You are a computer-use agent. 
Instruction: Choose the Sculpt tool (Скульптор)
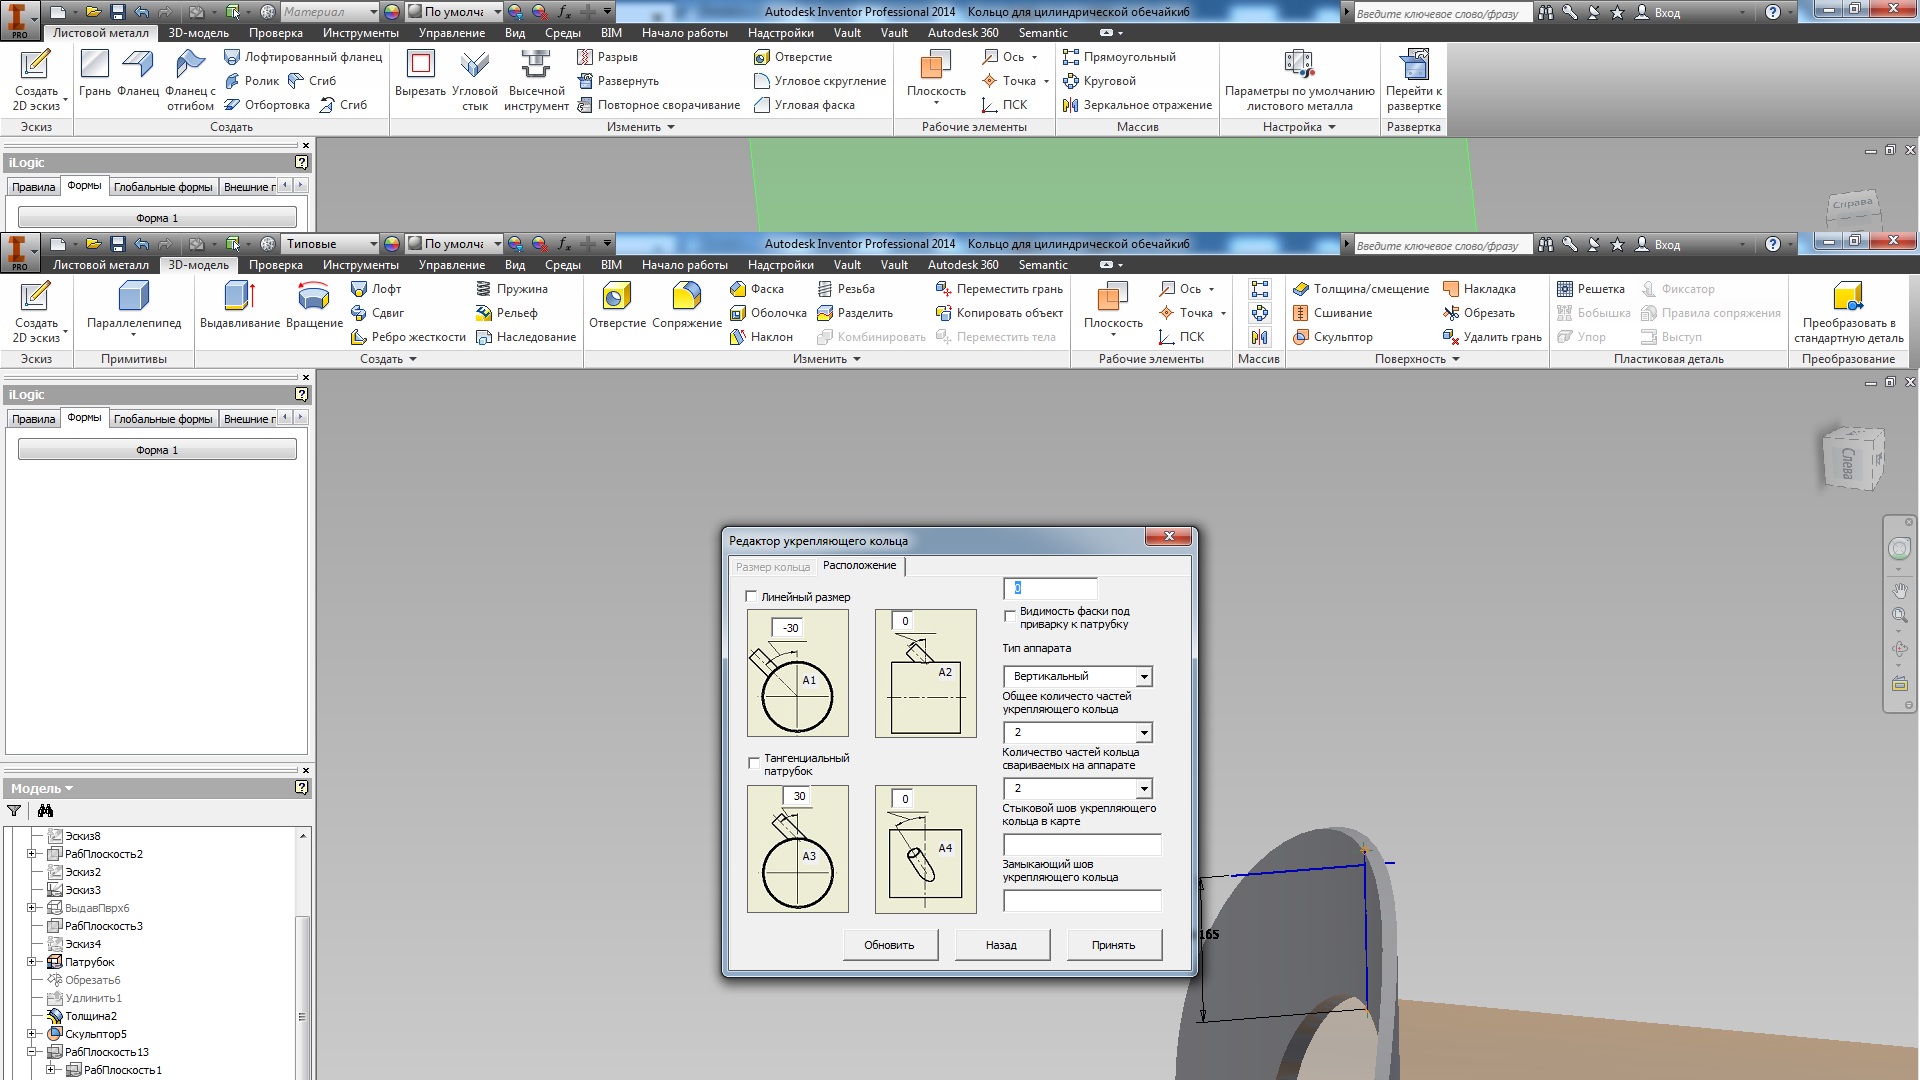tap(1332, 337)
